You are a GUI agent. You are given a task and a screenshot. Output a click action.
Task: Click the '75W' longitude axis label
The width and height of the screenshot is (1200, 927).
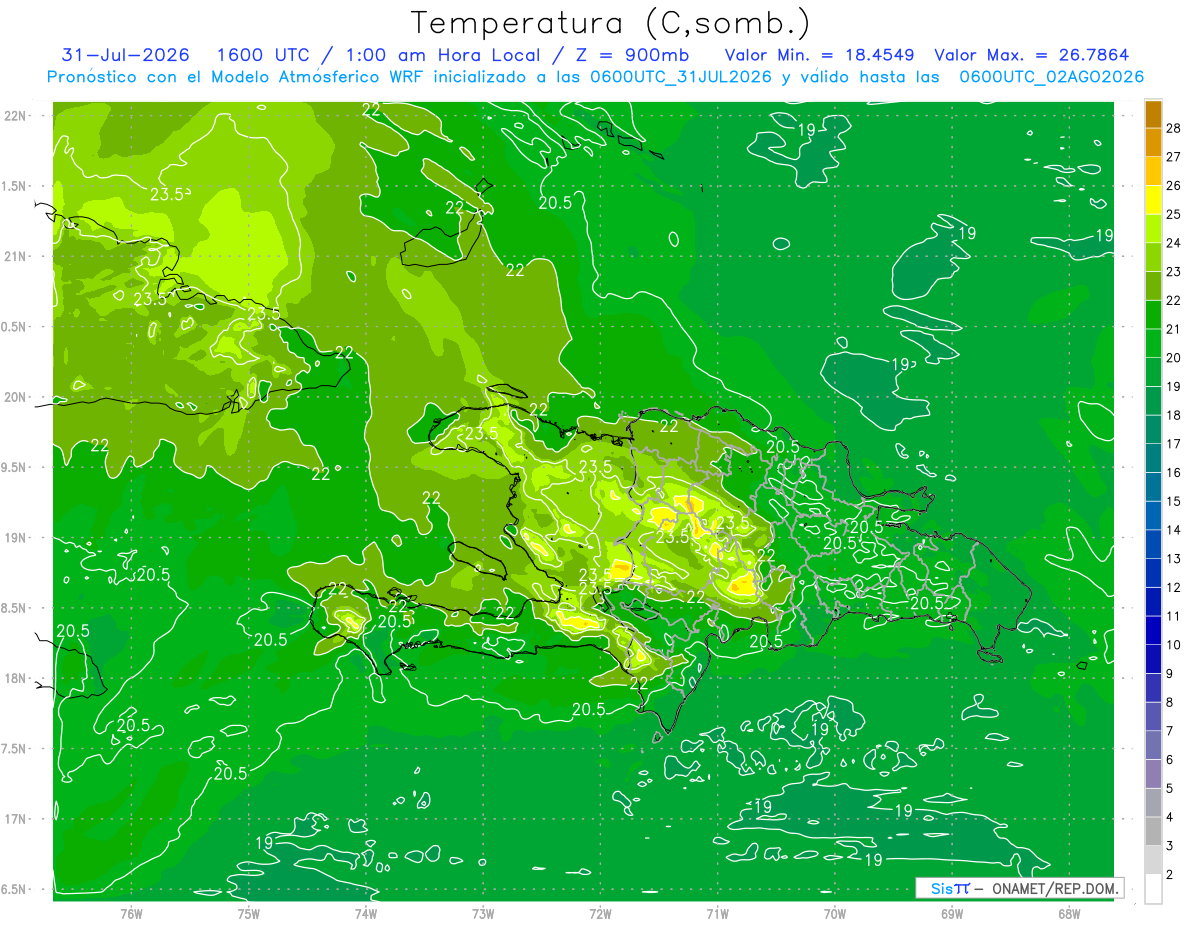click(249, 912)
